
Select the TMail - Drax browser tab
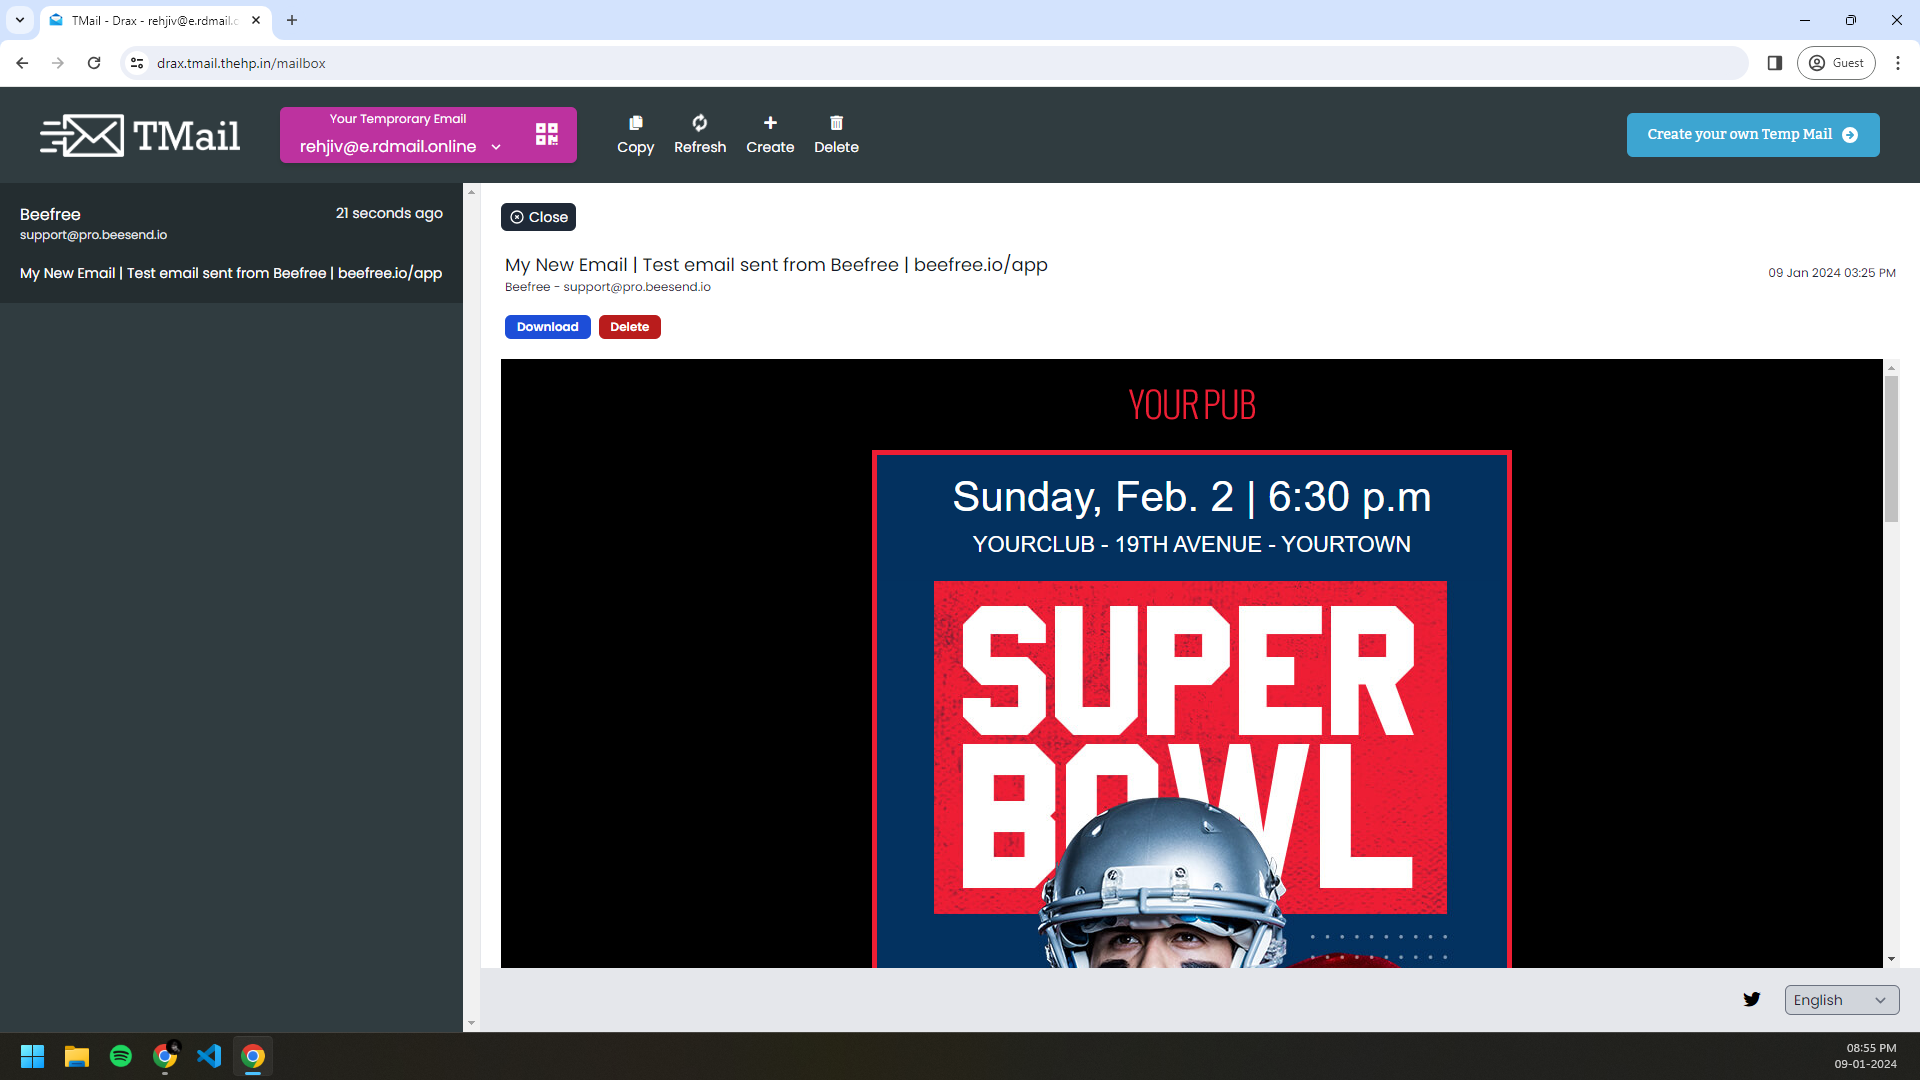(x=150, y=20)
